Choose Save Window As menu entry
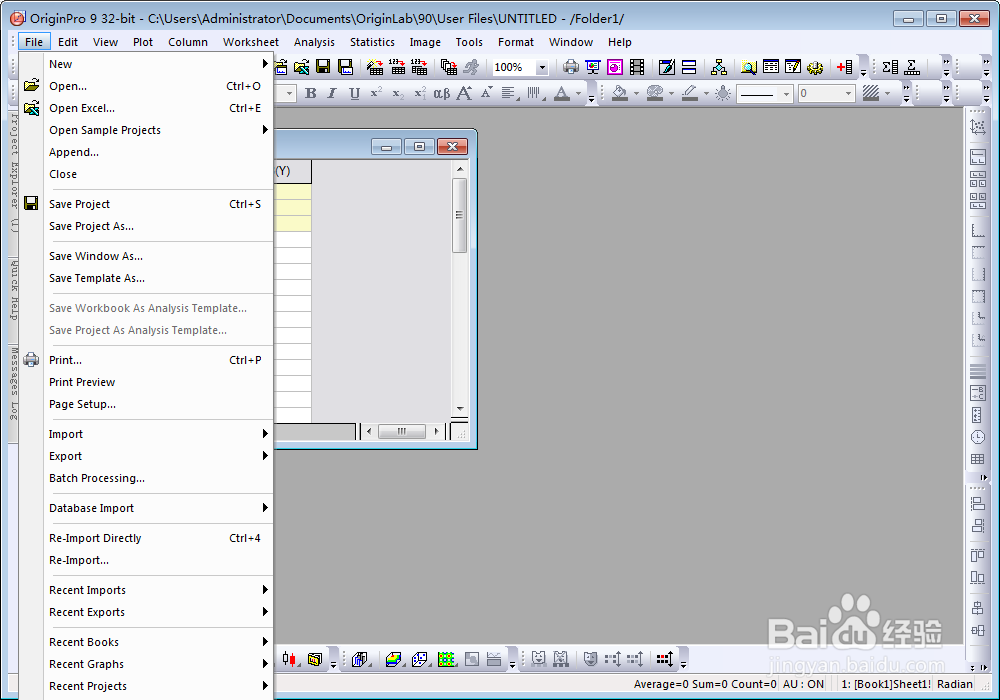 (158, 256)
